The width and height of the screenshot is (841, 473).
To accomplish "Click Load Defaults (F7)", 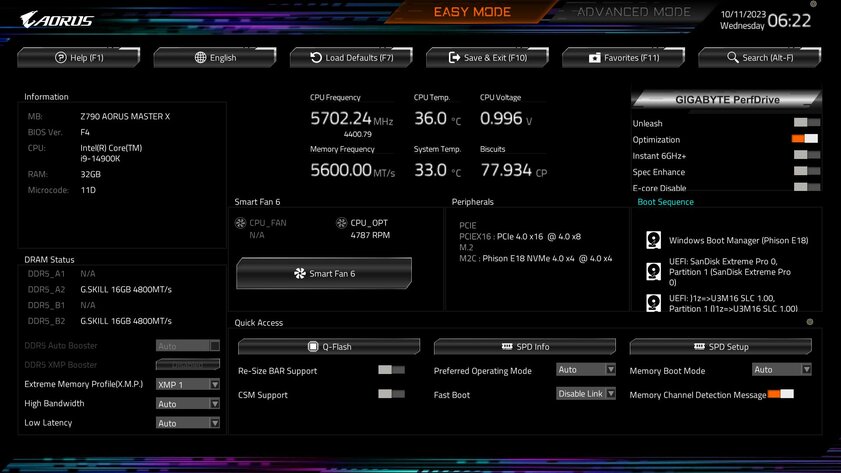I will click(351, 57).
